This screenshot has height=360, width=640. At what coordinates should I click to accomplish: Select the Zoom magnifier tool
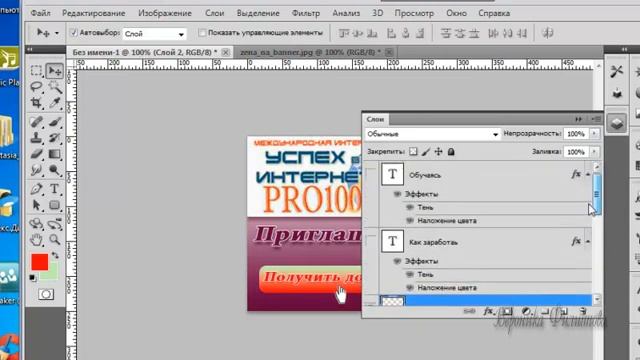[x=54, y=240]
